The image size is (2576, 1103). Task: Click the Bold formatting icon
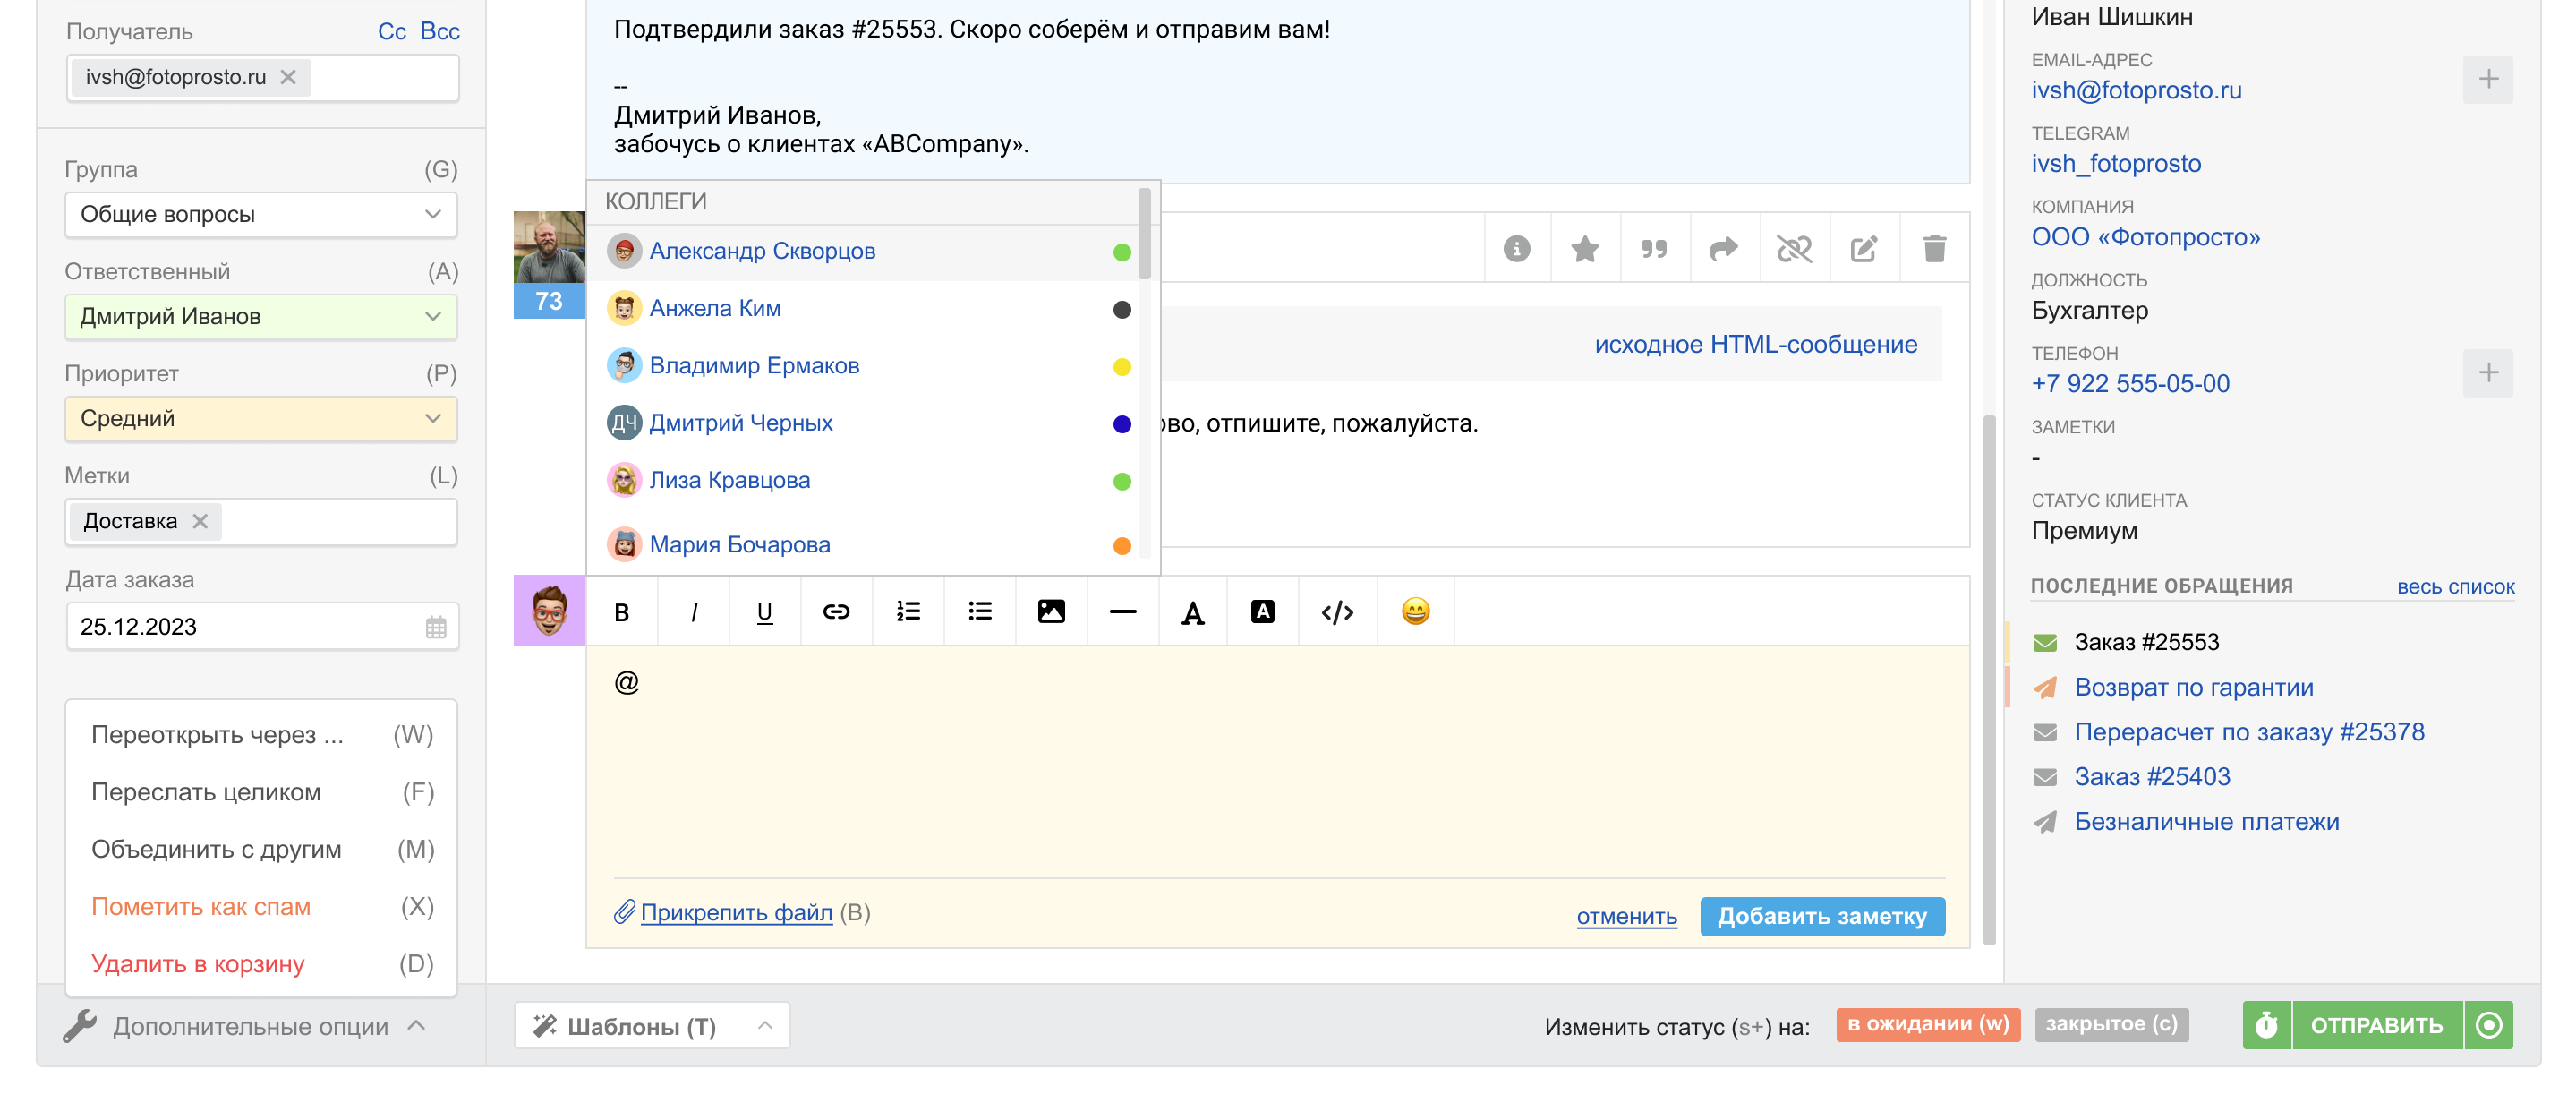point(621,612)
